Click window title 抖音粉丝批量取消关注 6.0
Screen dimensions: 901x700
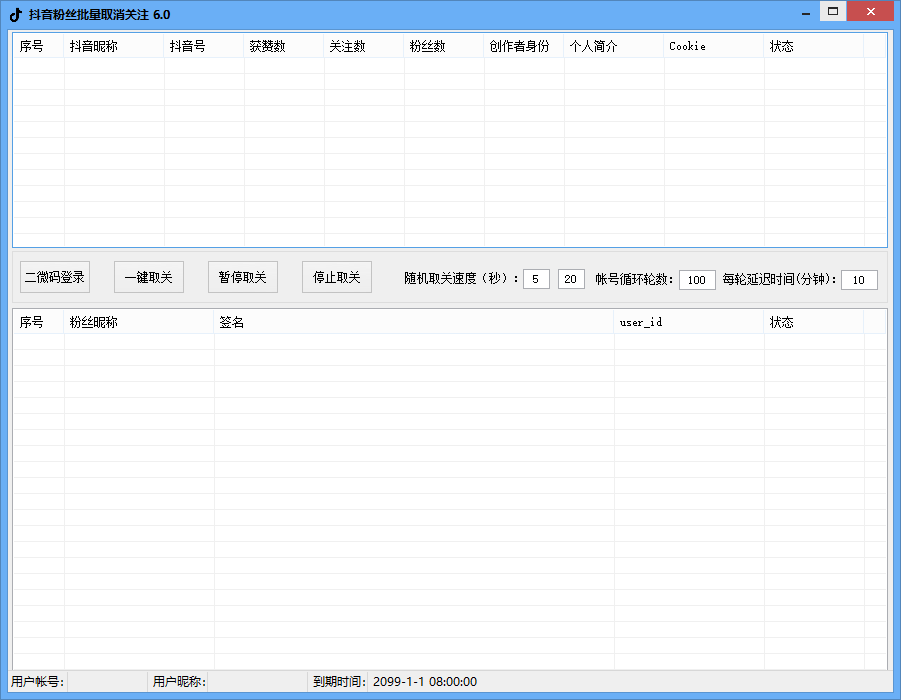pos(99,15)
